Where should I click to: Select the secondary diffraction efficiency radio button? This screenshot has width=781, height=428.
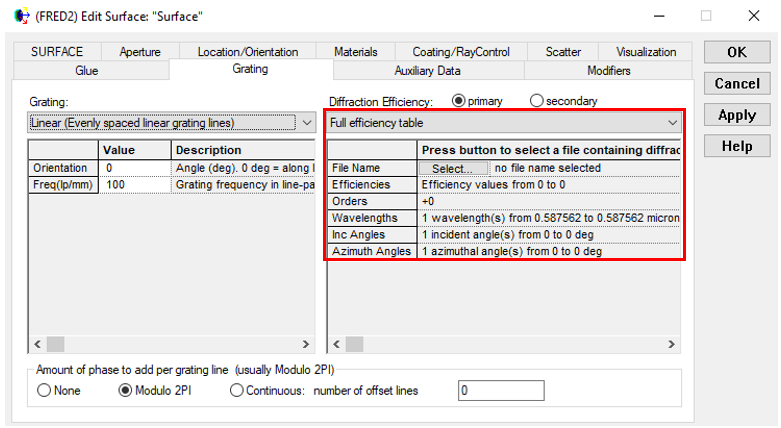[x=537, y=101]
